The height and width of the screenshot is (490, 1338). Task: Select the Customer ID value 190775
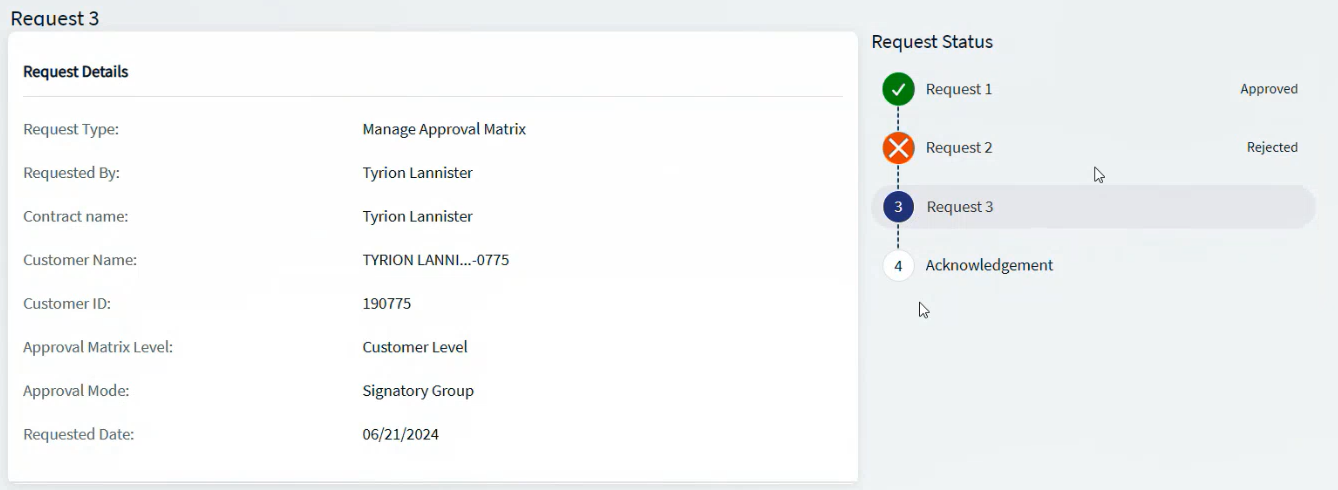387,304
